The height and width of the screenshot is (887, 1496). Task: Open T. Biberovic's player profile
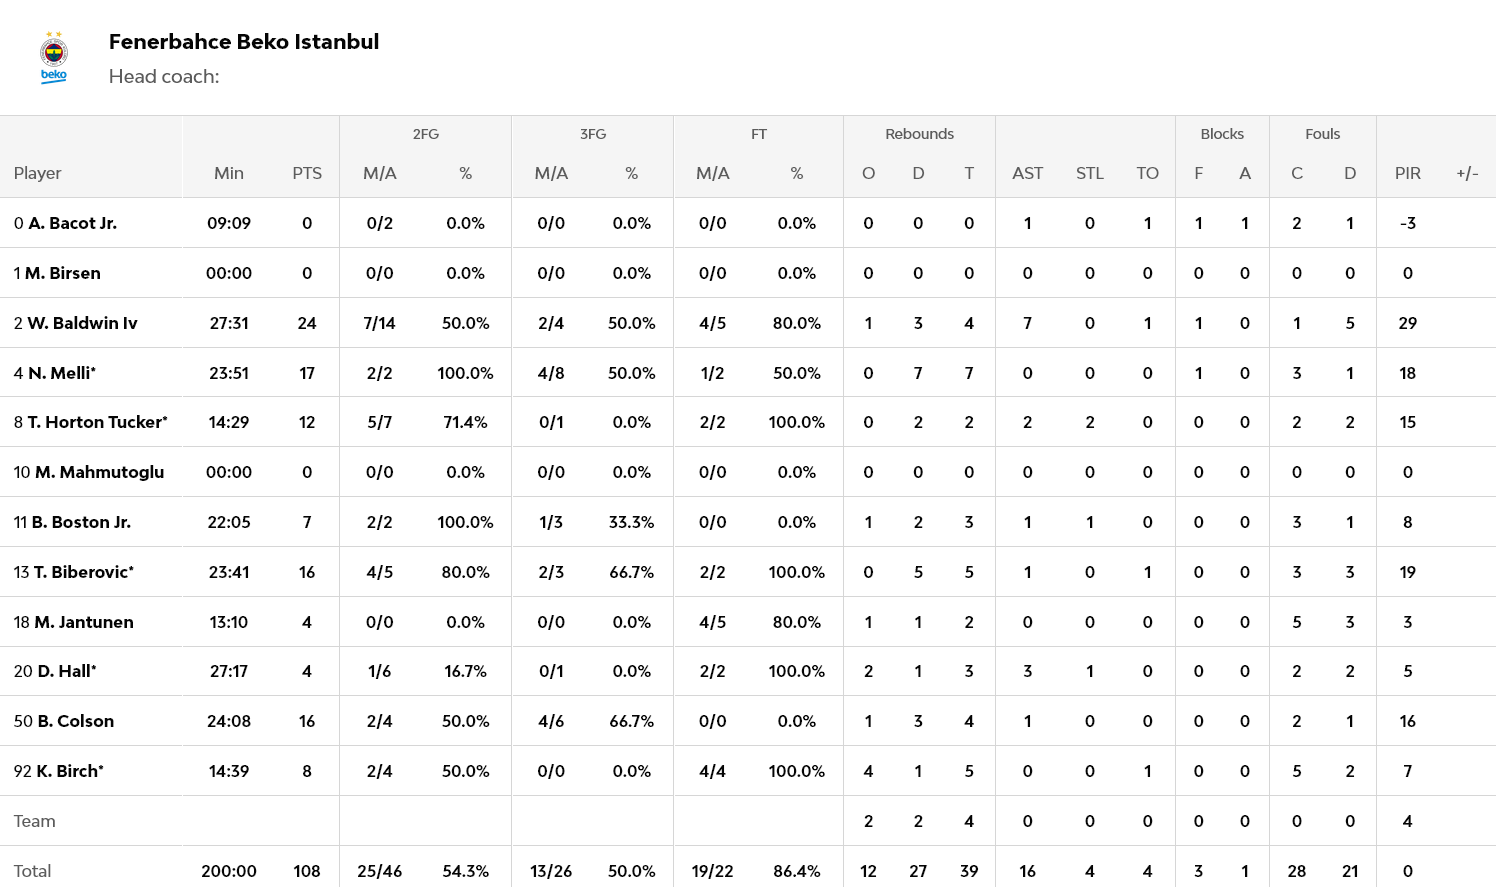tap(82, 572)
